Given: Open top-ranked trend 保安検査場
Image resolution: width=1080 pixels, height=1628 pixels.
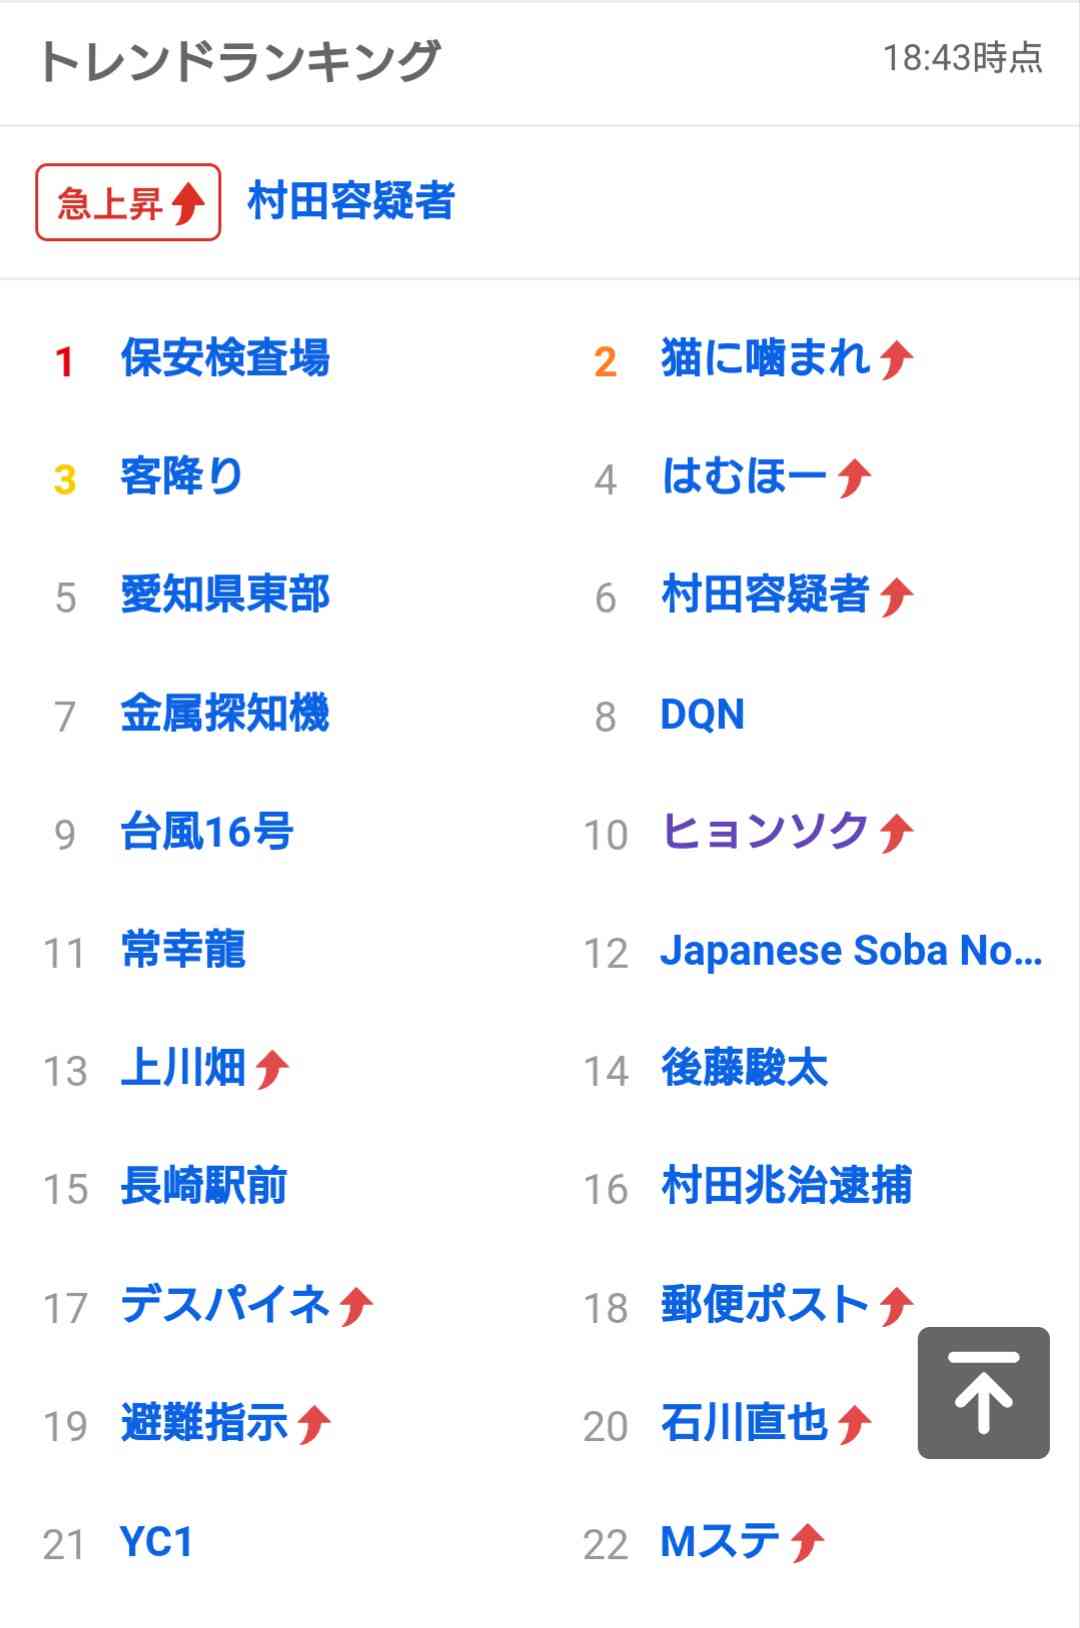Looking at the screenshot, I should tap(225, 358).
